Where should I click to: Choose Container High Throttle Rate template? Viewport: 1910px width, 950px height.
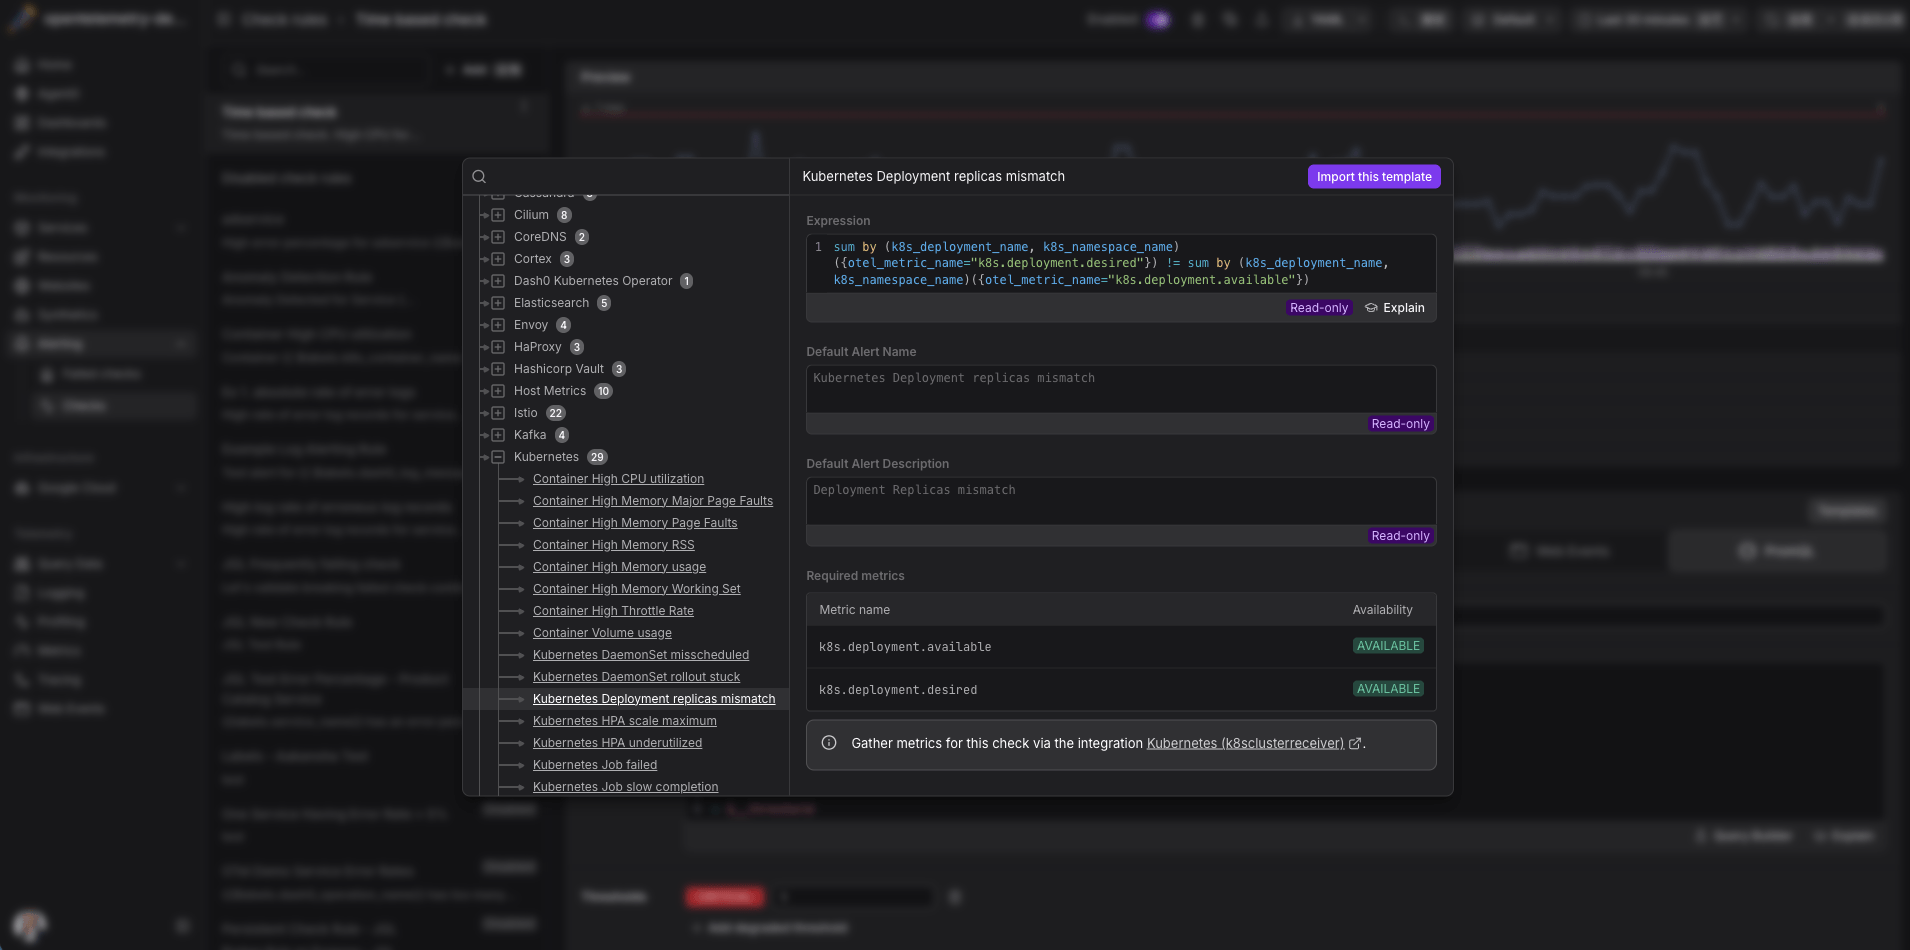[613, 611]
